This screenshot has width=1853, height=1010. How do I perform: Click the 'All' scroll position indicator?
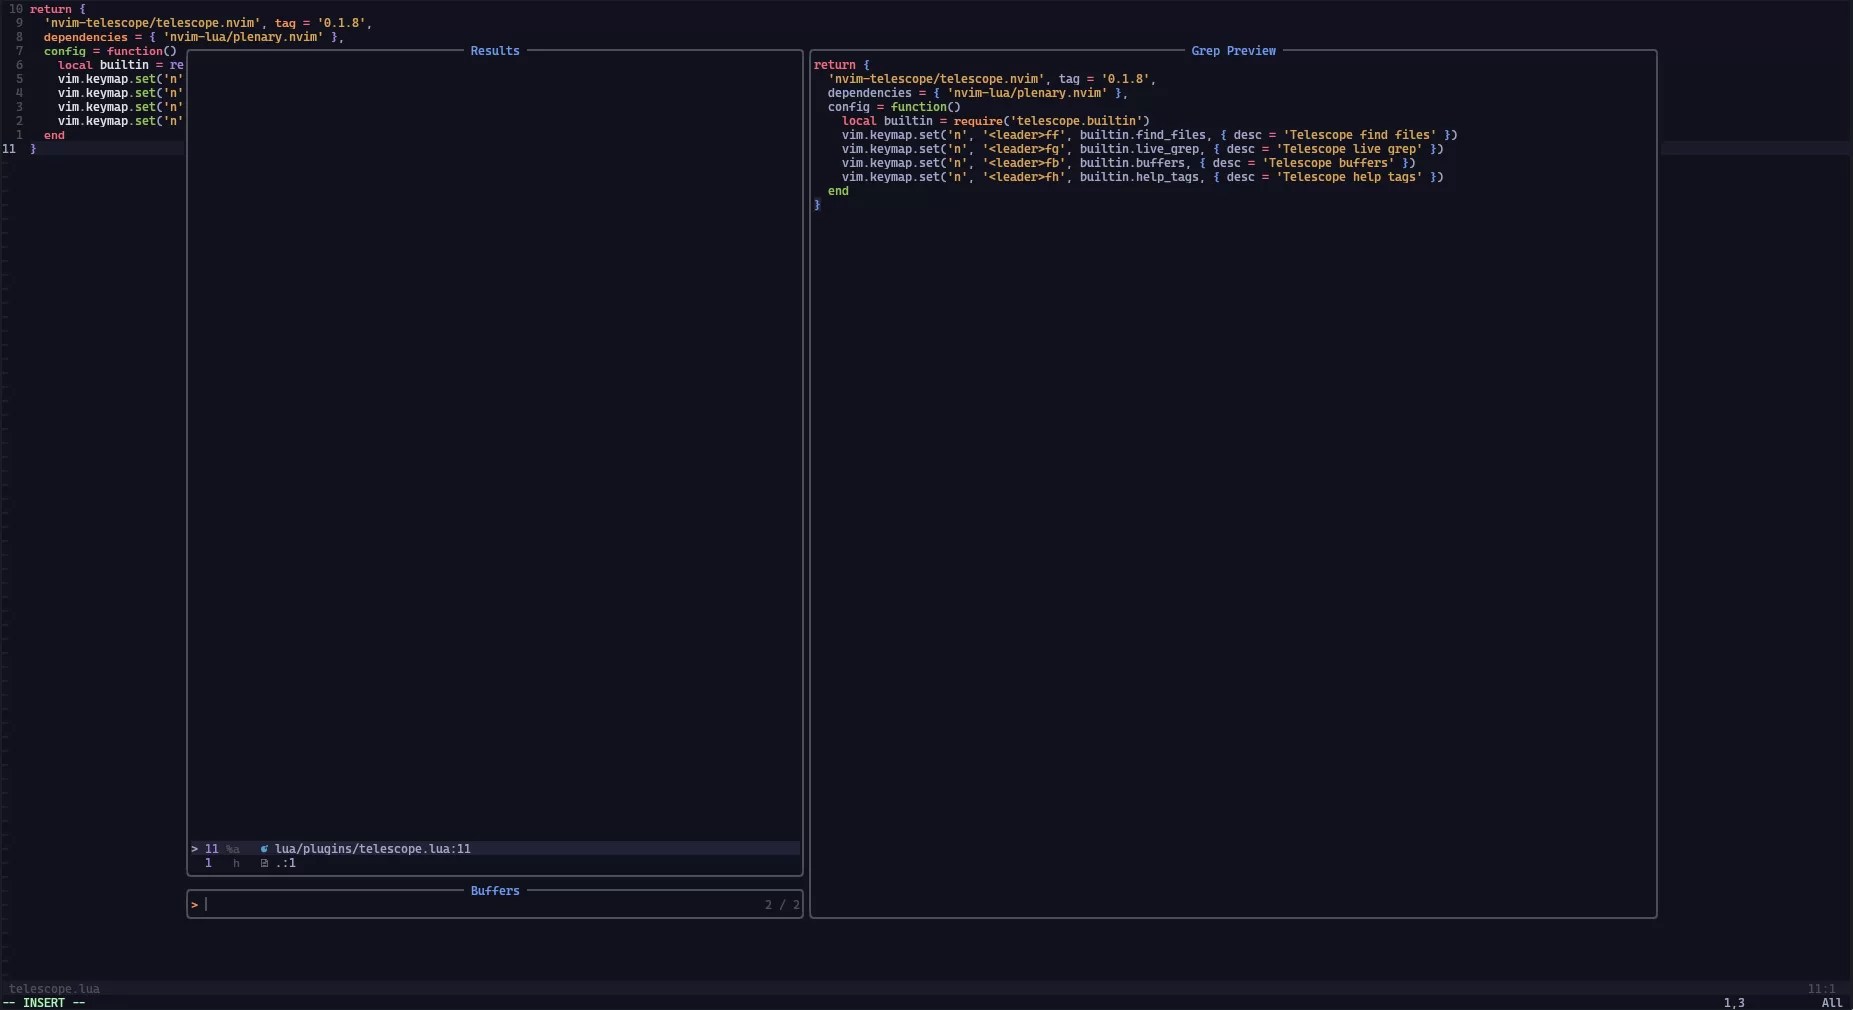(1832, 1003)
